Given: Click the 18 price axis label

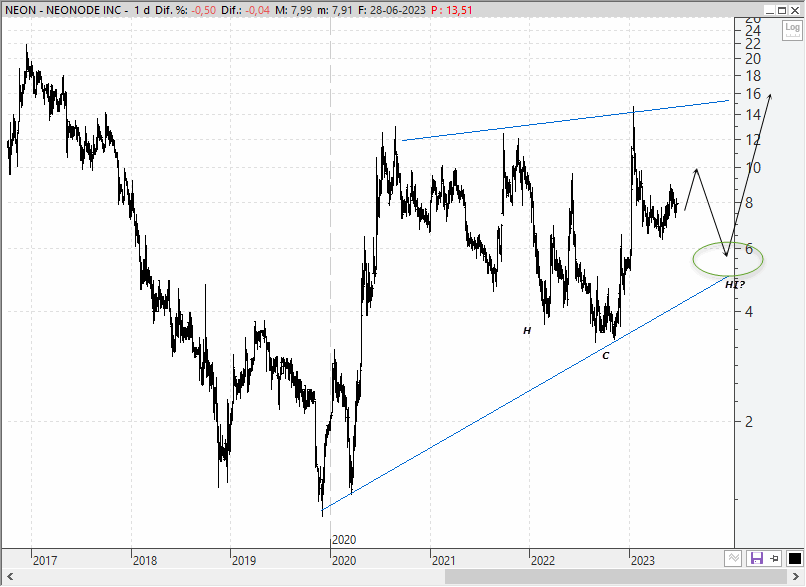Looking at the screenshot, I should 753,76.
